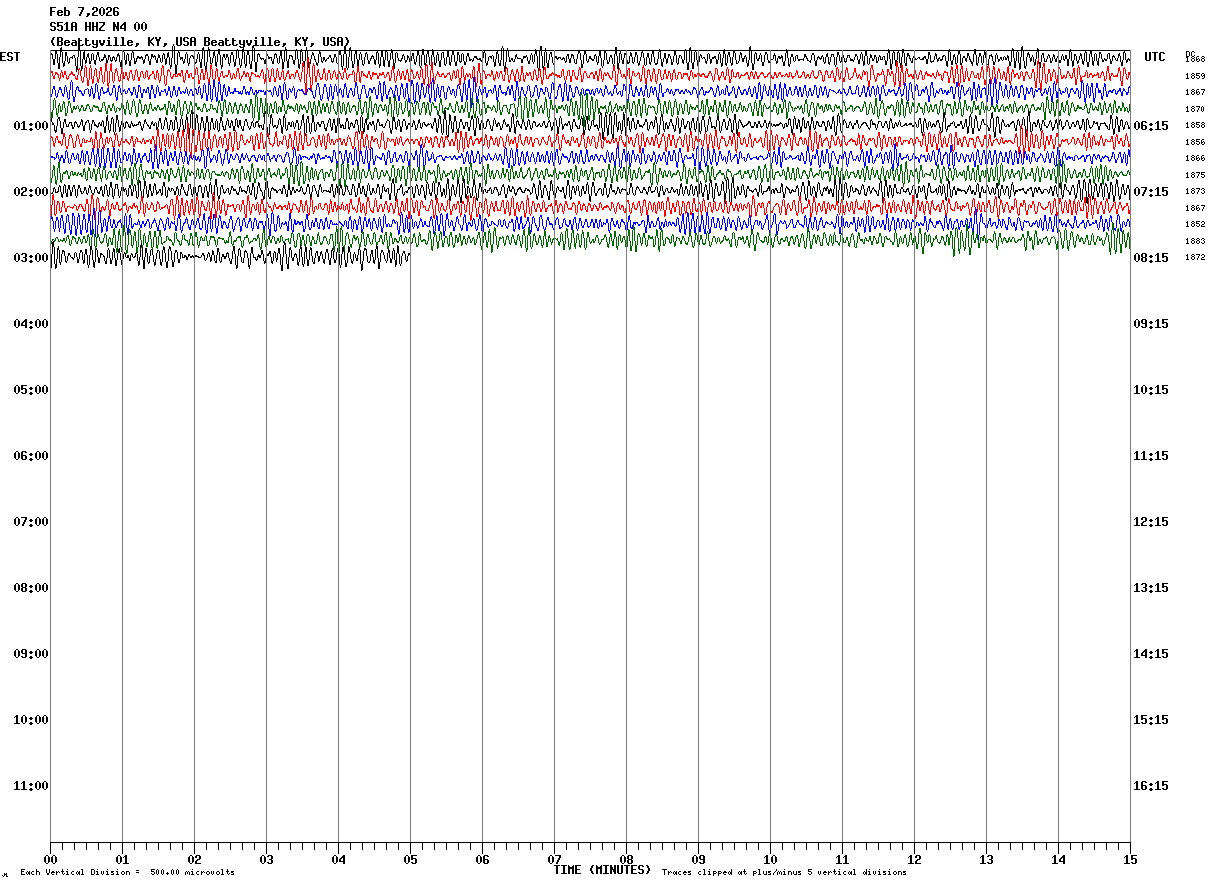
Task: Select the 11:00 EST time label
Action: [31, 786]
